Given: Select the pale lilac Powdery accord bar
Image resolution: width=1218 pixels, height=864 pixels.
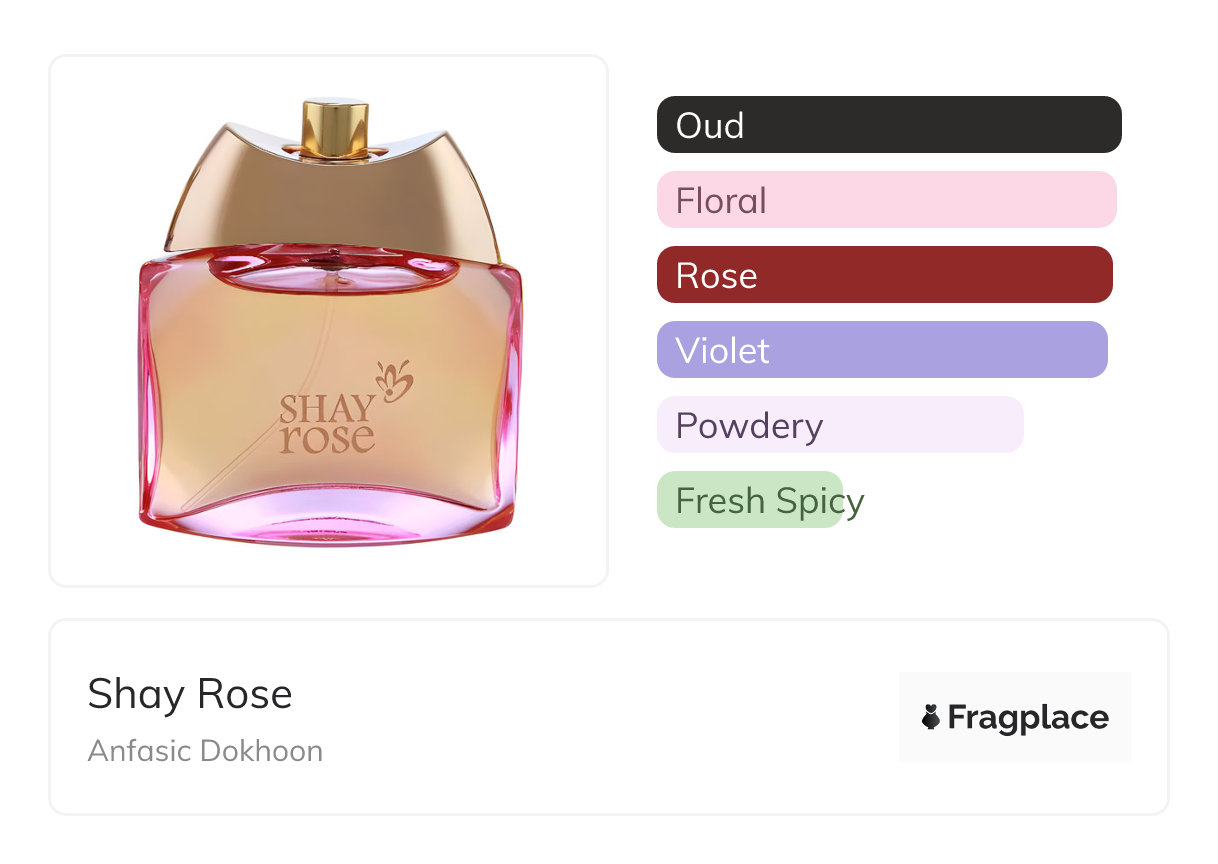Looking at the screenshot, I should click(840, 425).
